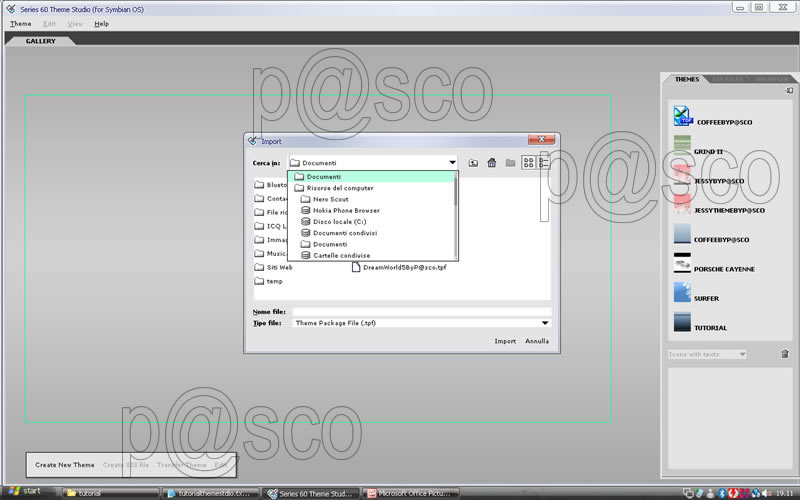This screenshot has width=800, height=500.
Task: Open the Edit menu
Action: click(x=49, y=23)
